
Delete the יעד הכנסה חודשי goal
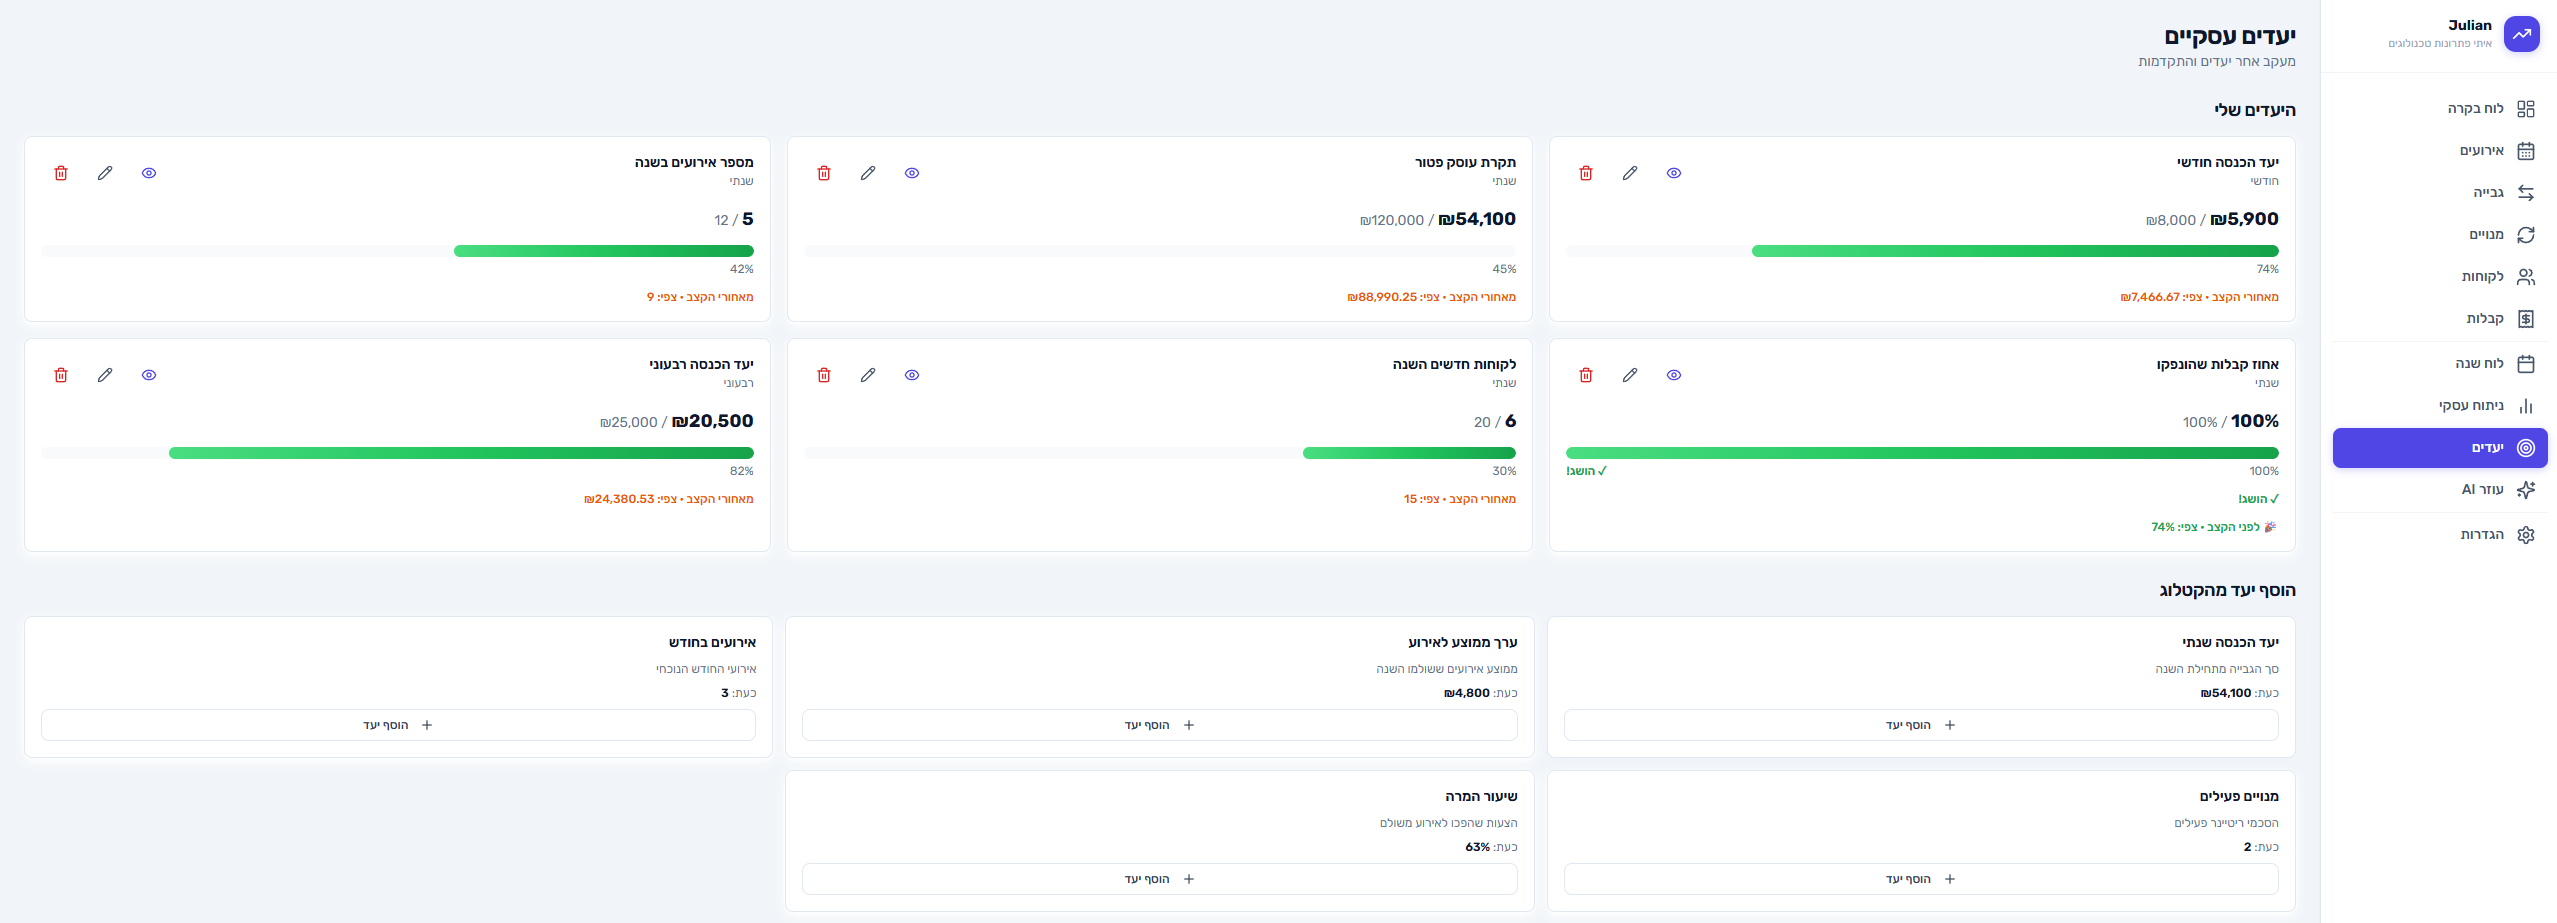tap(1586, 173)
